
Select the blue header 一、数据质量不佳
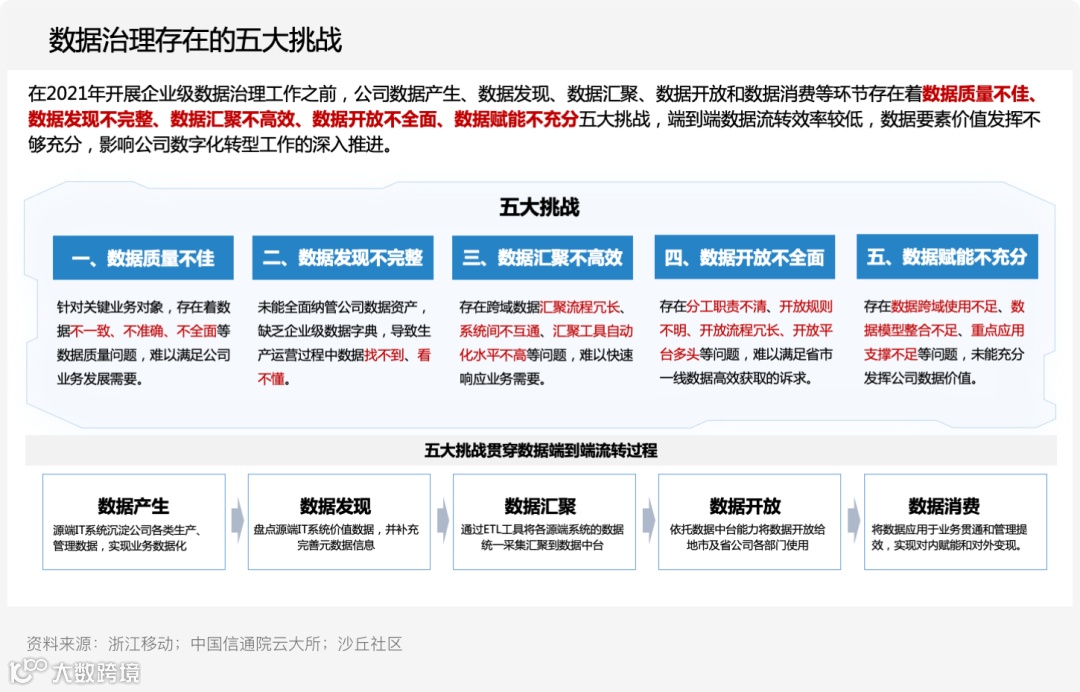[x=143, y=258]
